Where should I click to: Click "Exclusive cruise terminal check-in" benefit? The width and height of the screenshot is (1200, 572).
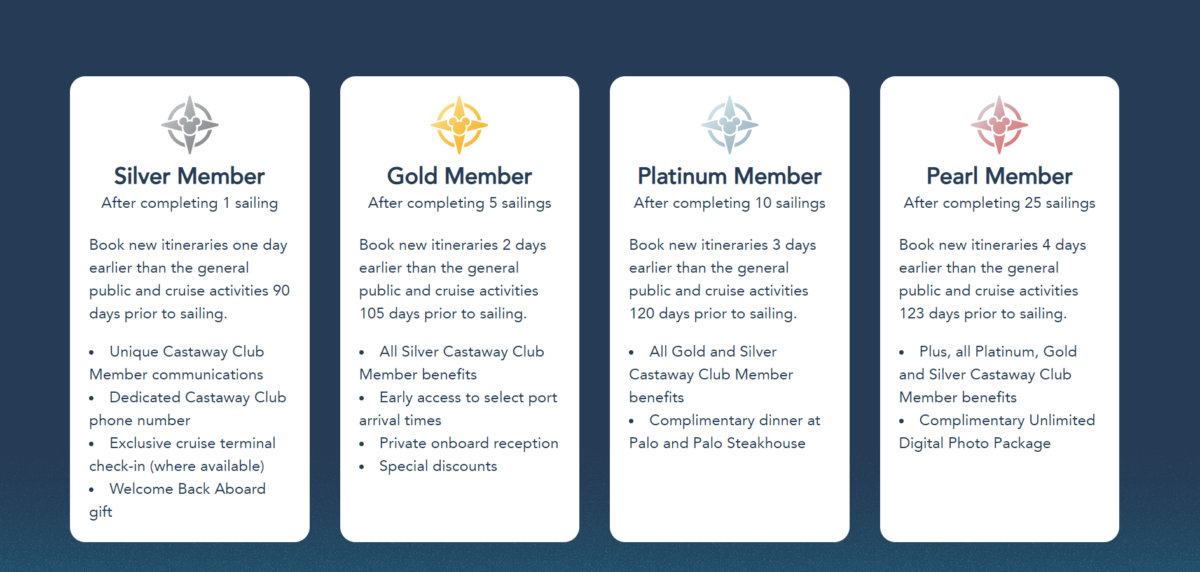coord(192,443)
